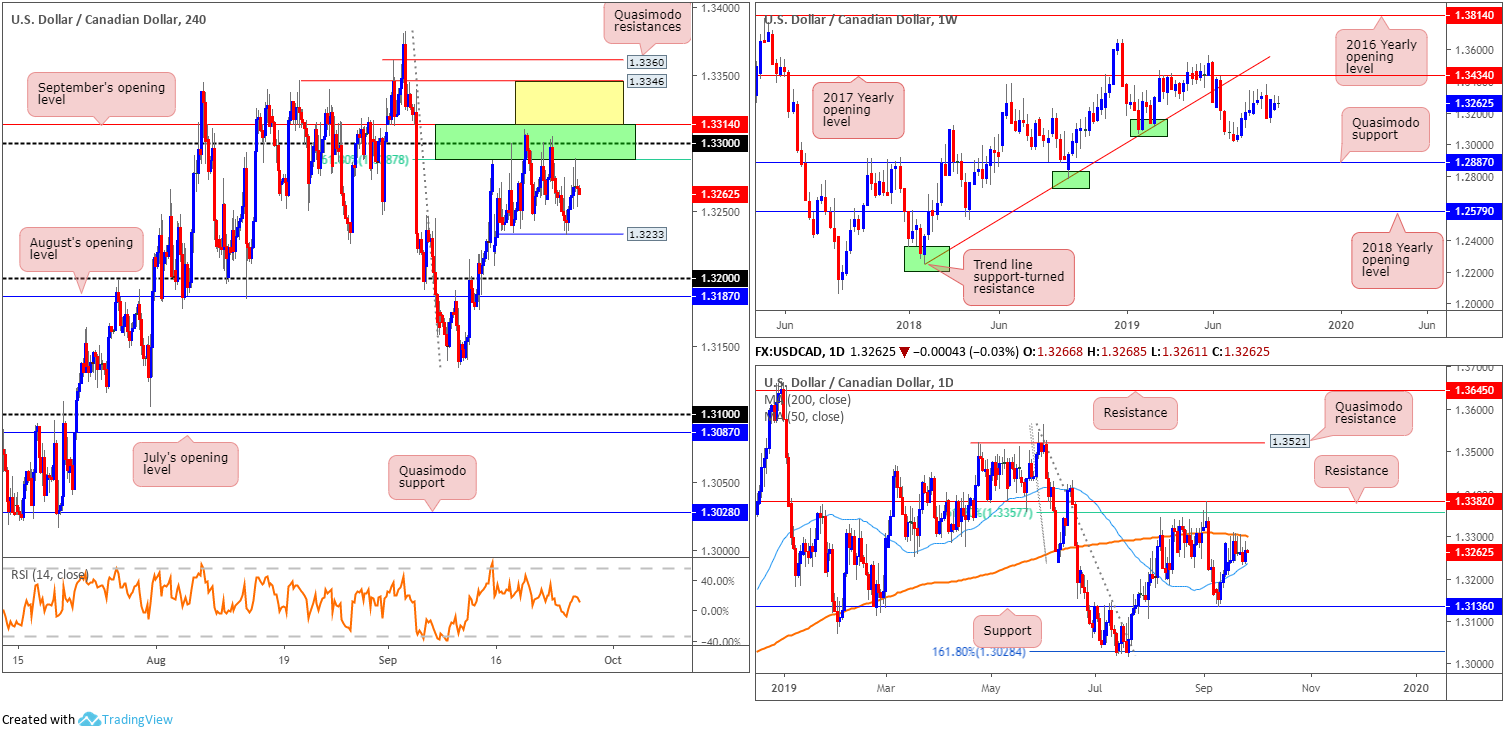The width and height of the screenshot is (1506, 735).
Task: Click the 1.3233 support price label
Action: pyautogui.click(x=645, y=233)
